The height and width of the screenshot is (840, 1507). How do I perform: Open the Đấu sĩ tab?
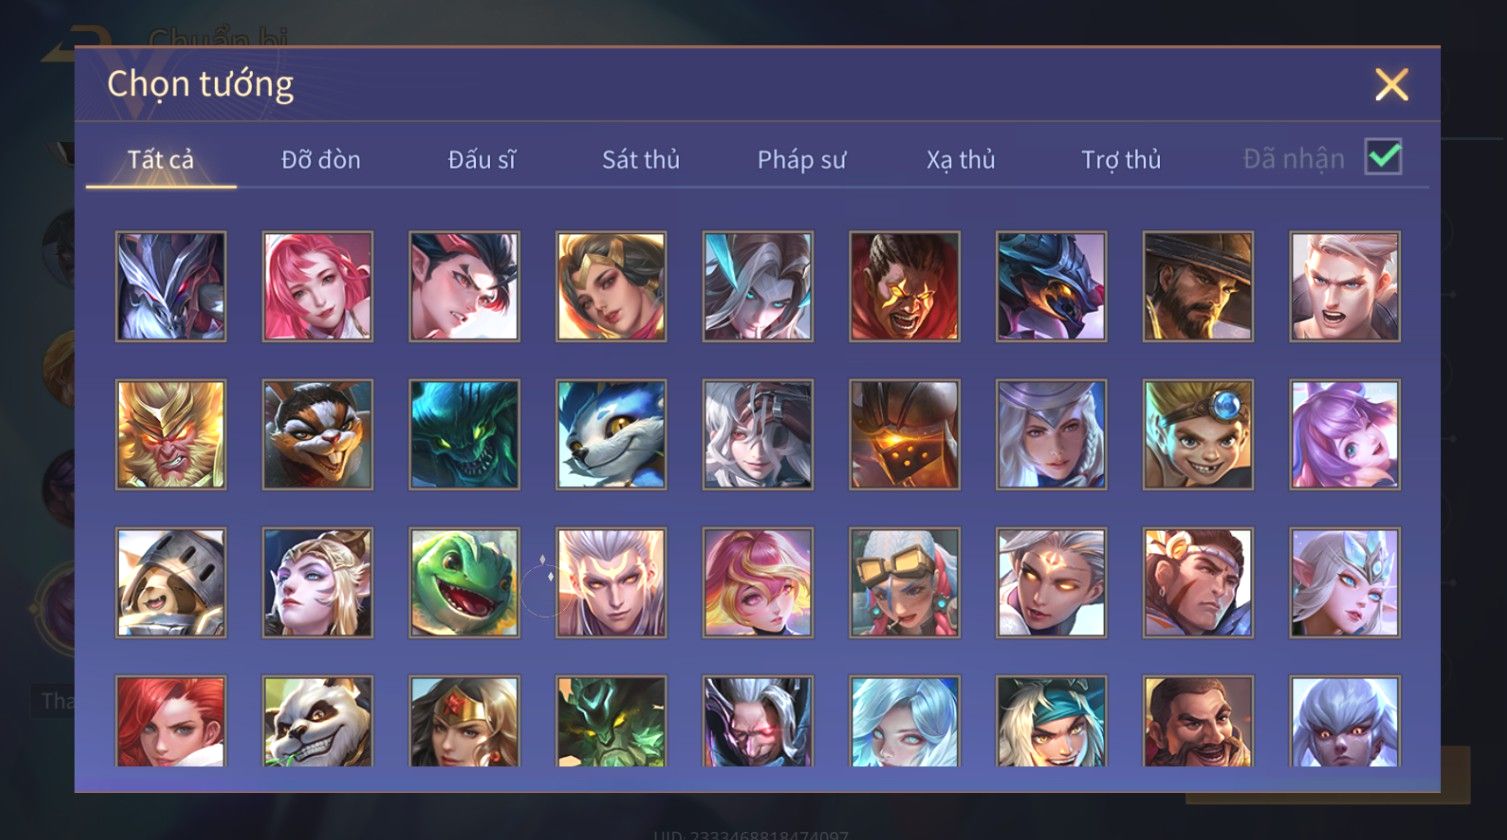click(481, 159)
